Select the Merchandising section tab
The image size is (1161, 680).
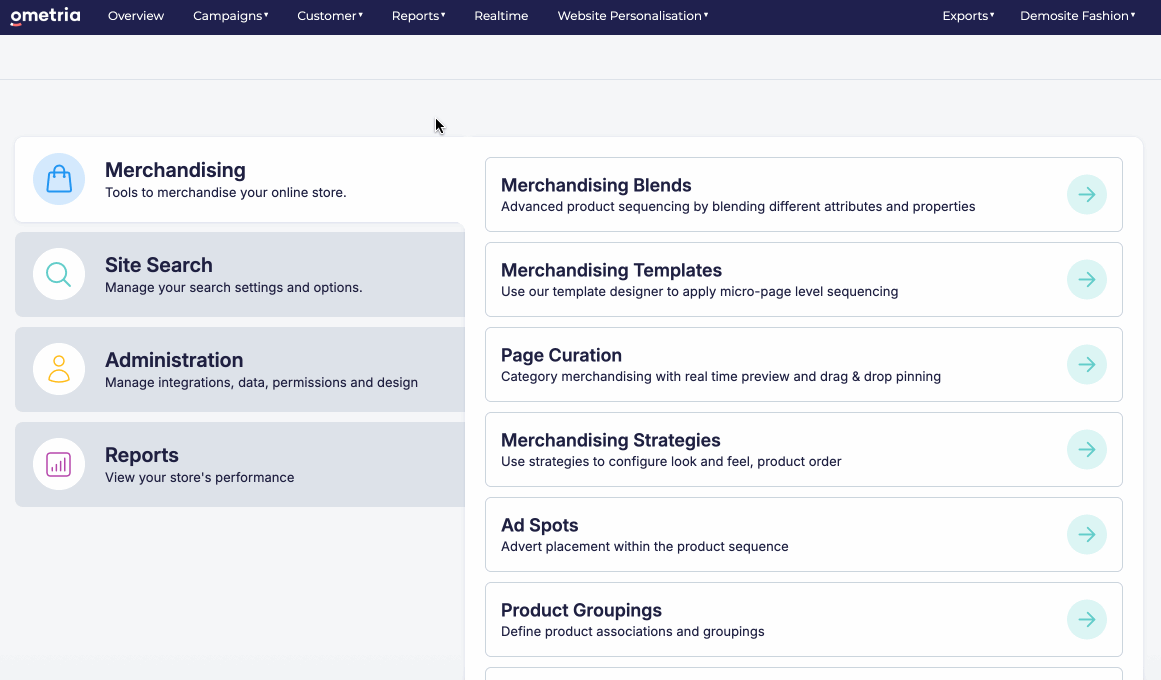click(x=240, y=179)
